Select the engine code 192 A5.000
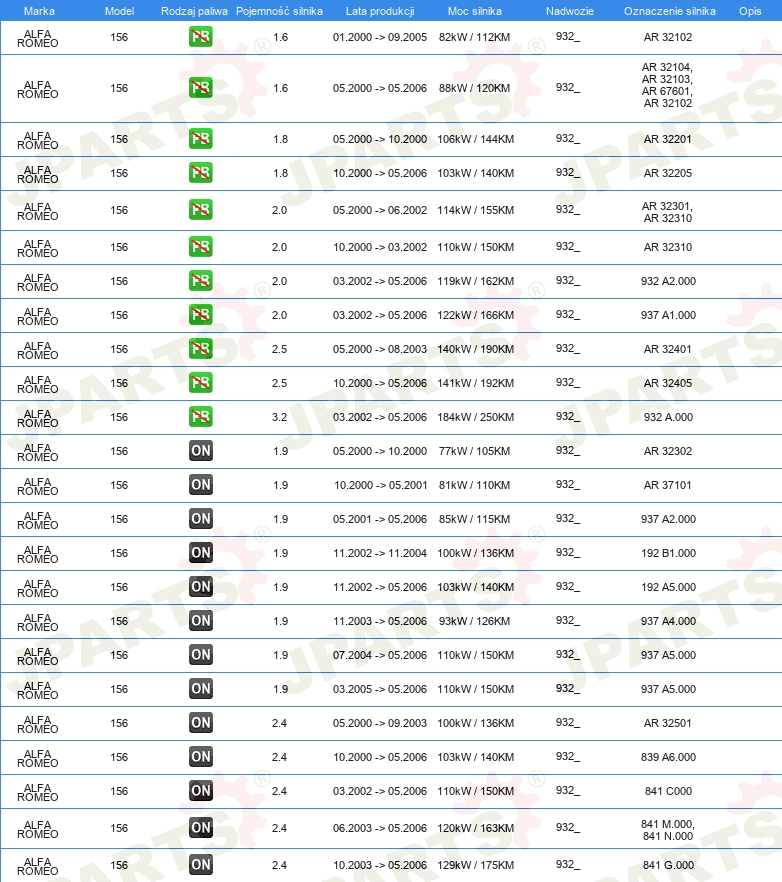The image size is (782, 882). tap(668, 587)
